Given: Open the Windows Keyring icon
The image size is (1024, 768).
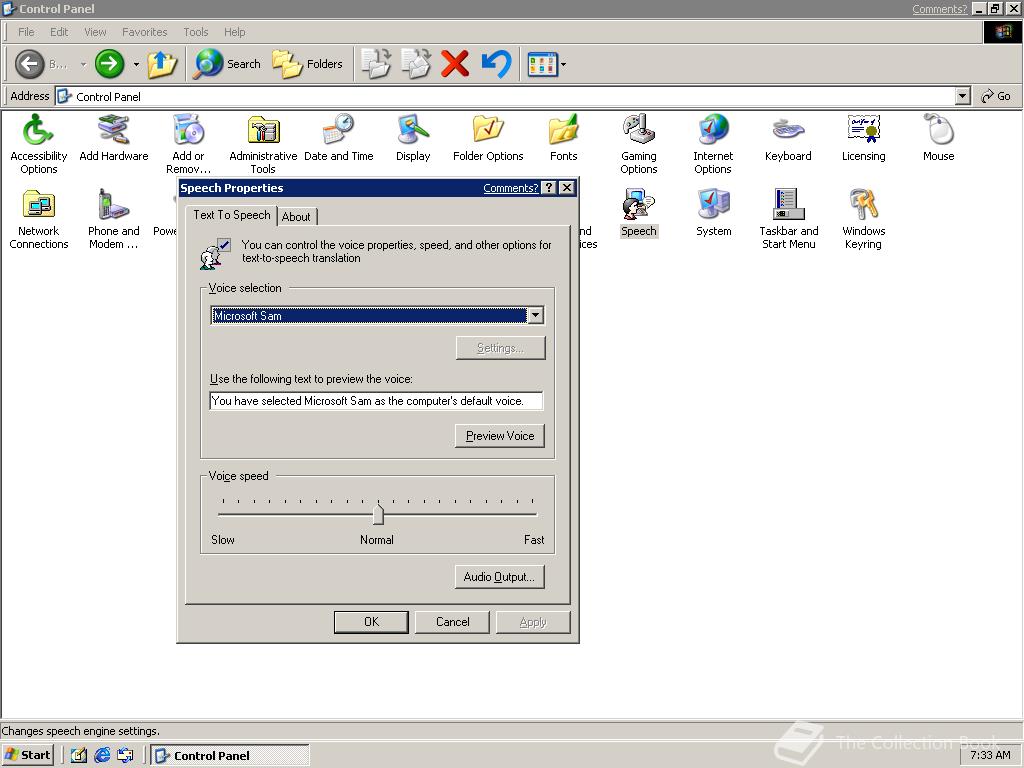Looking at the screenshot, I should click(863, 219).
